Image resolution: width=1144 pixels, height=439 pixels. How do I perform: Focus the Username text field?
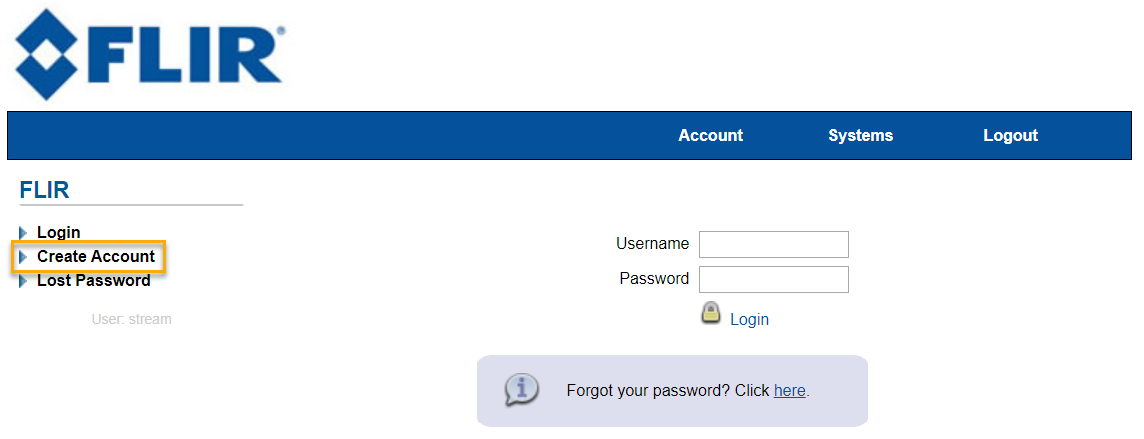point(773,244)
